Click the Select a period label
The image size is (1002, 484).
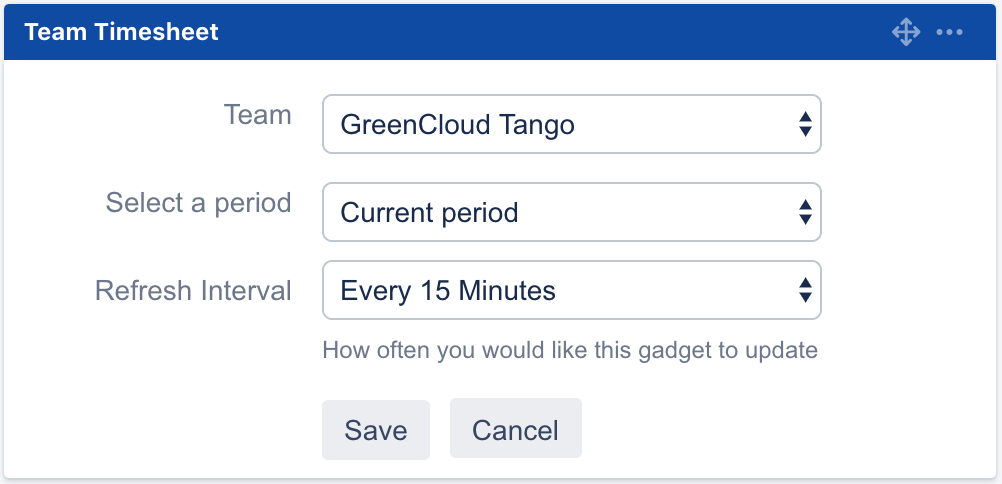[198, 203]
